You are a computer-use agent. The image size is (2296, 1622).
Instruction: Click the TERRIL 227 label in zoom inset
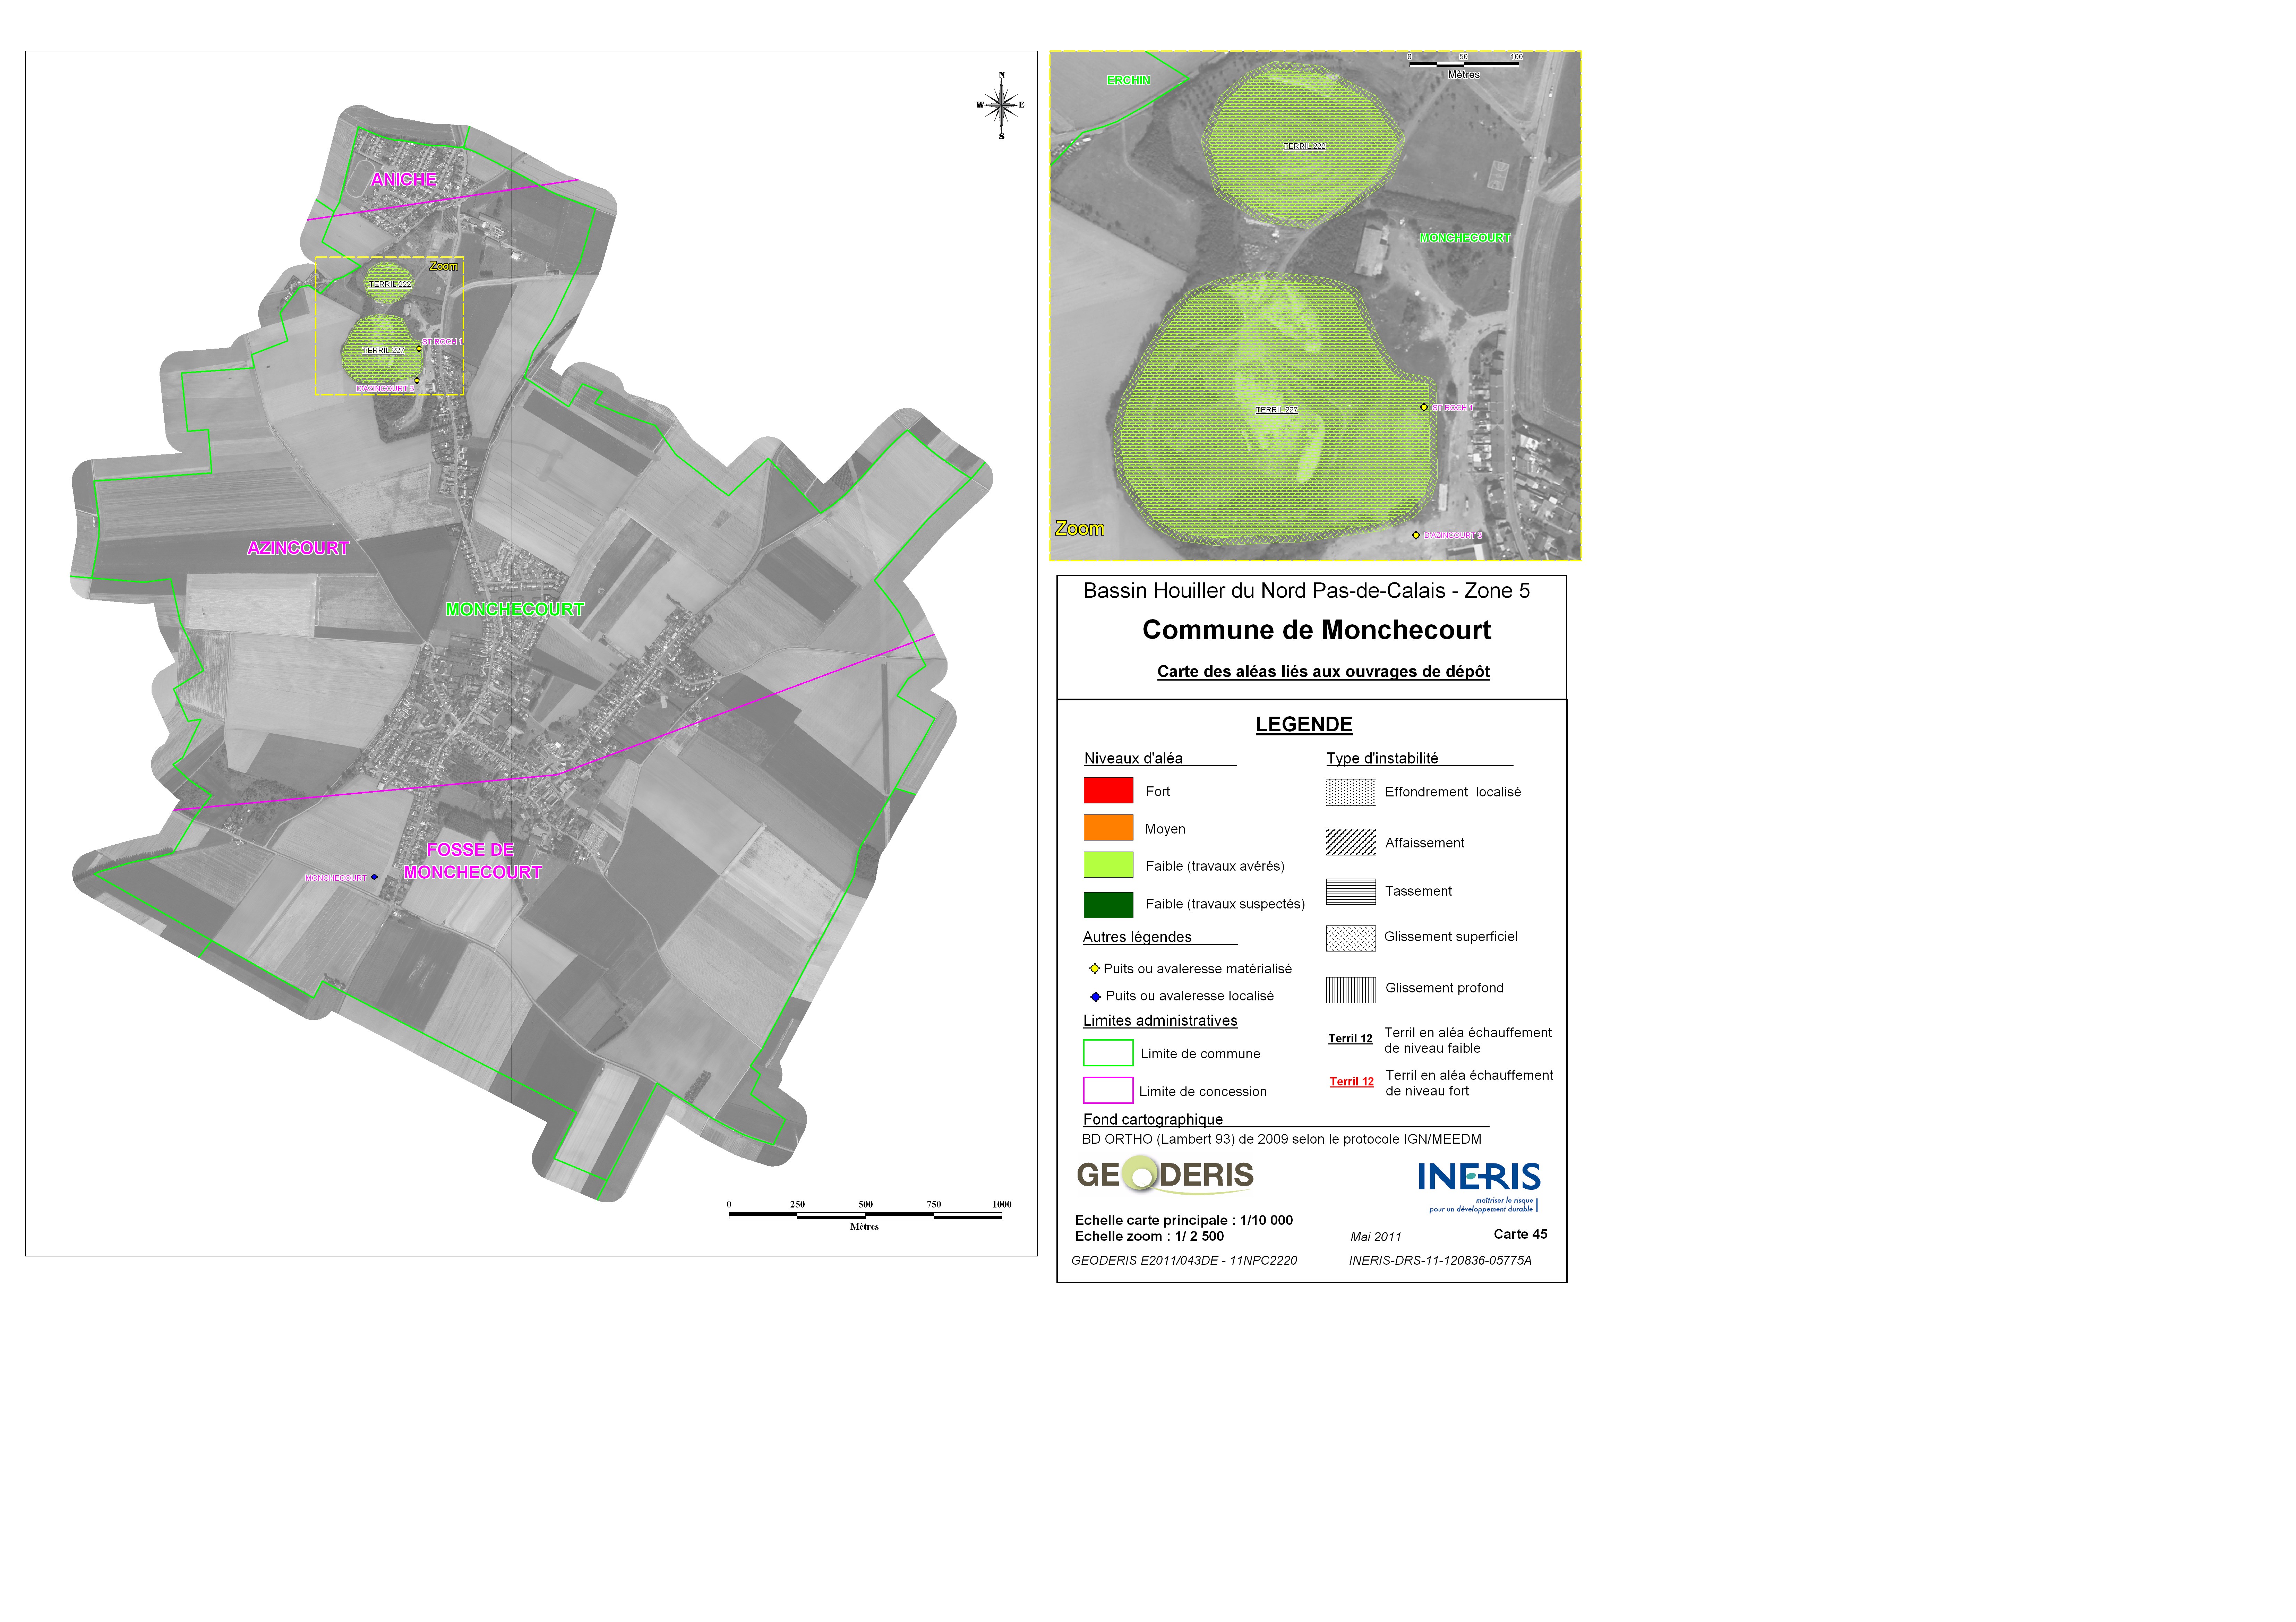1277,410
